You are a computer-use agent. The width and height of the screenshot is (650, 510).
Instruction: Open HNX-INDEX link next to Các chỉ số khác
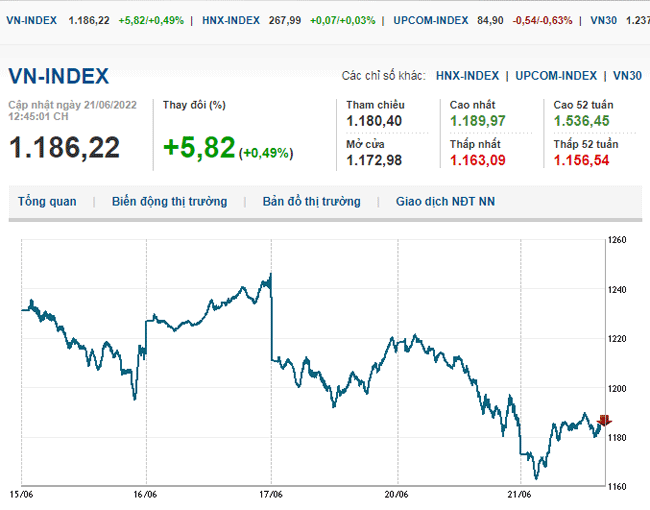click(x=470, y=76)
